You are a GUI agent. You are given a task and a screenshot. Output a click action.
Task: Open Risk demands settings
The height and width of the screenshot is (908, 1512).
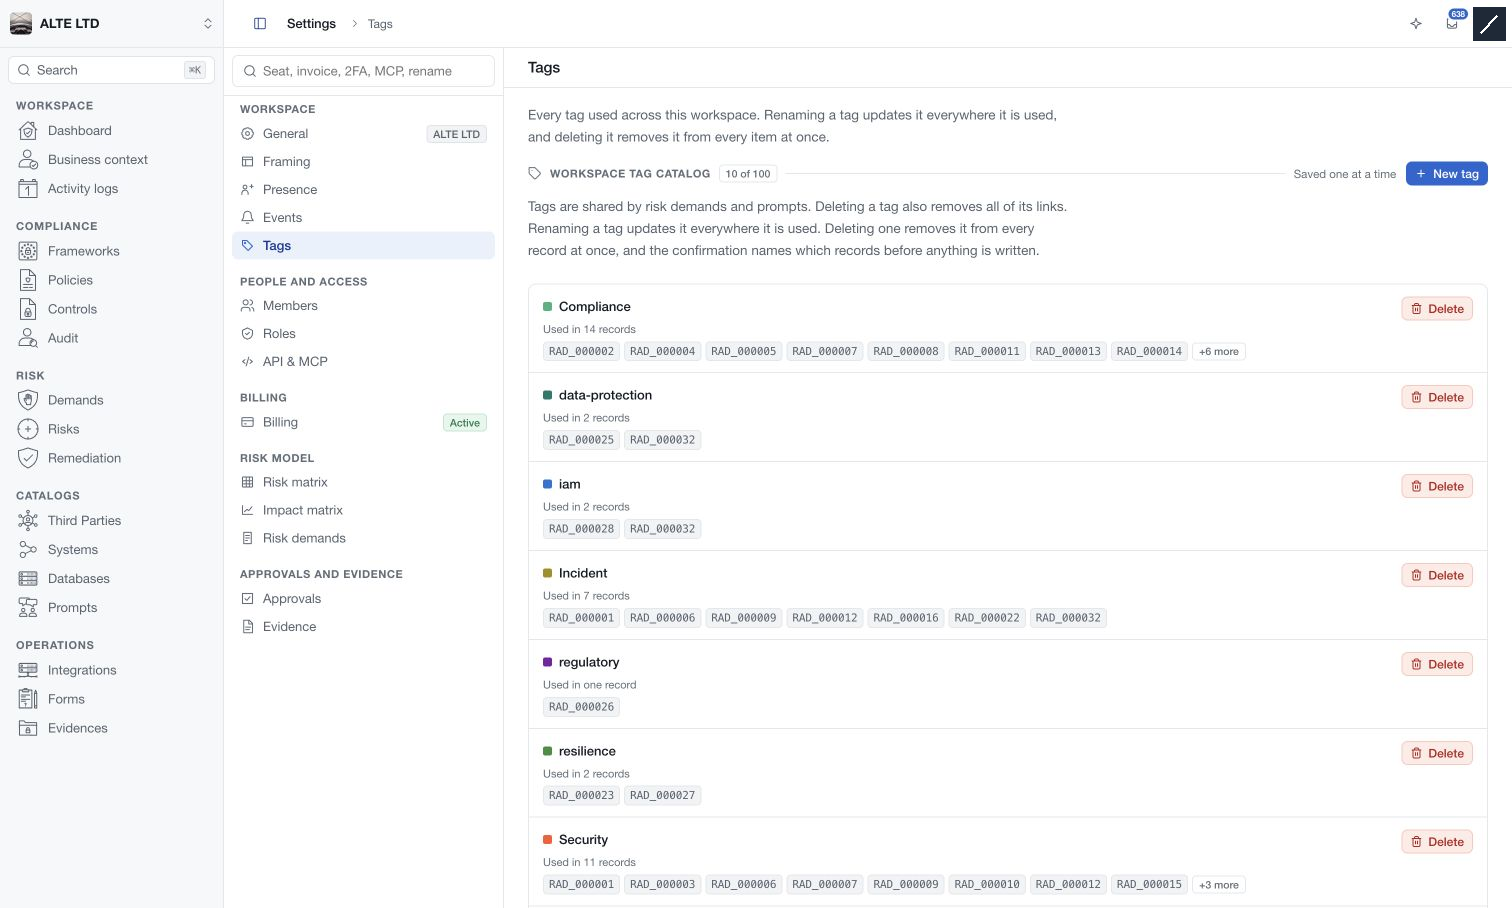click(x=363, y=539)
